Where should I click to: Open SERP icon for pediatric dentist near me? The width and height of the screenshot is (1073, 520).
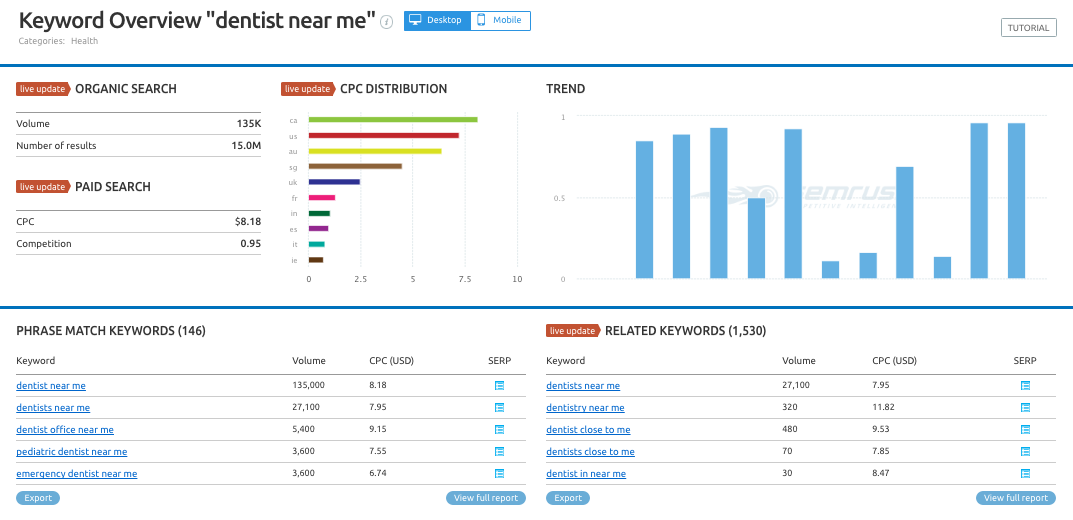click(x=499, y=452)
